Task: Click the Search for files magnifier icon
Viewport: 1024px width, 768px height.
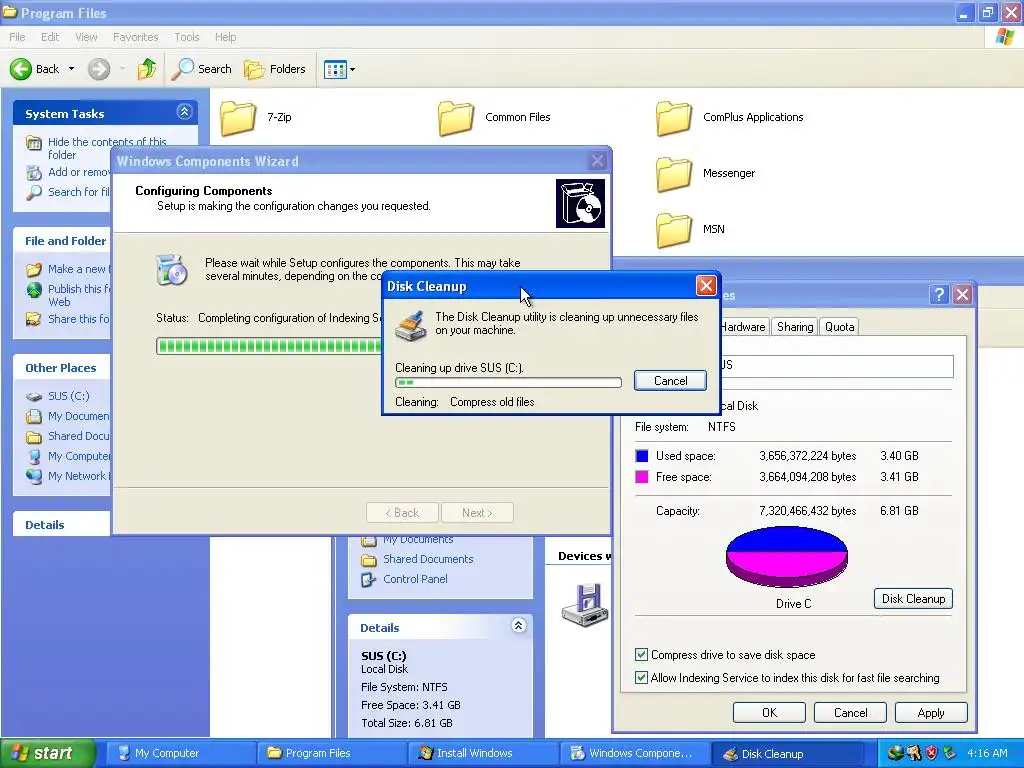Action: pos(34,192)
